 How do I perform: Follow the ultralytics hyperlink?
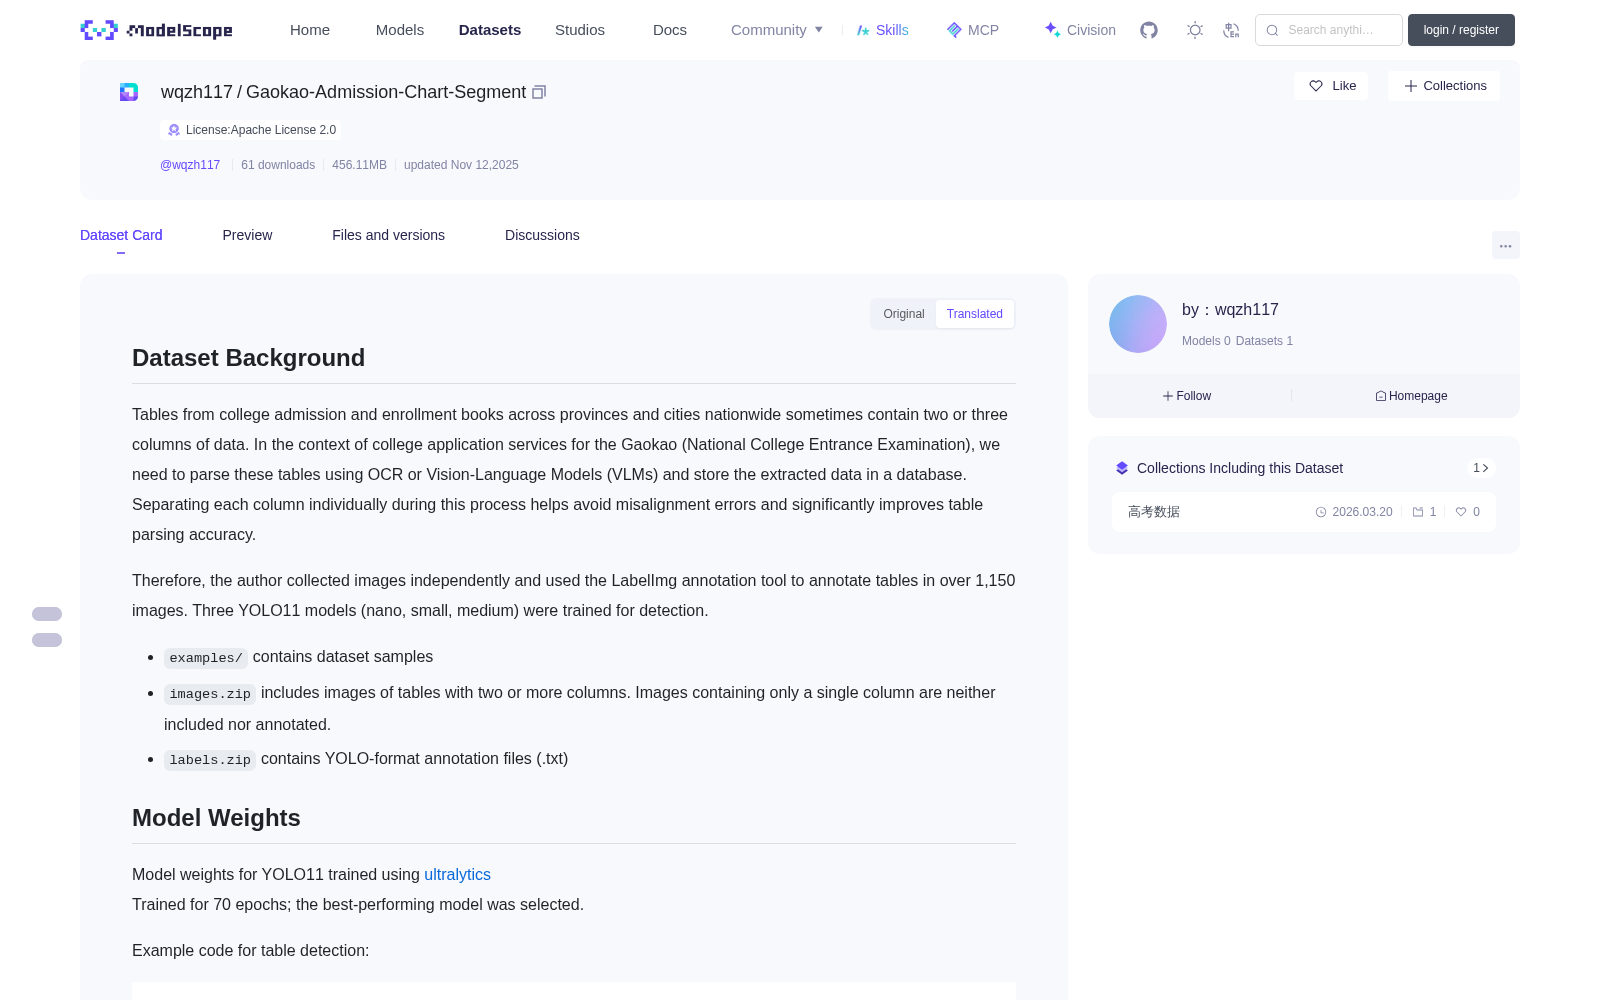coord(457,874)
